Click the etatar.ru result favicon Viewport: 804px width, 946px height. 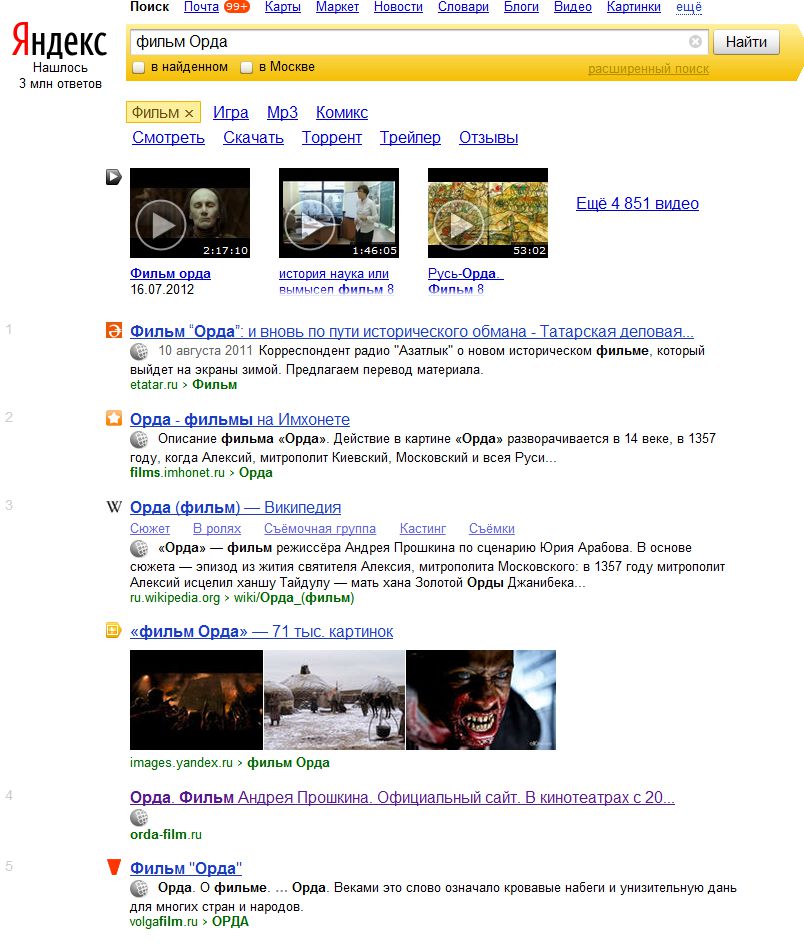tap(114, 331)
